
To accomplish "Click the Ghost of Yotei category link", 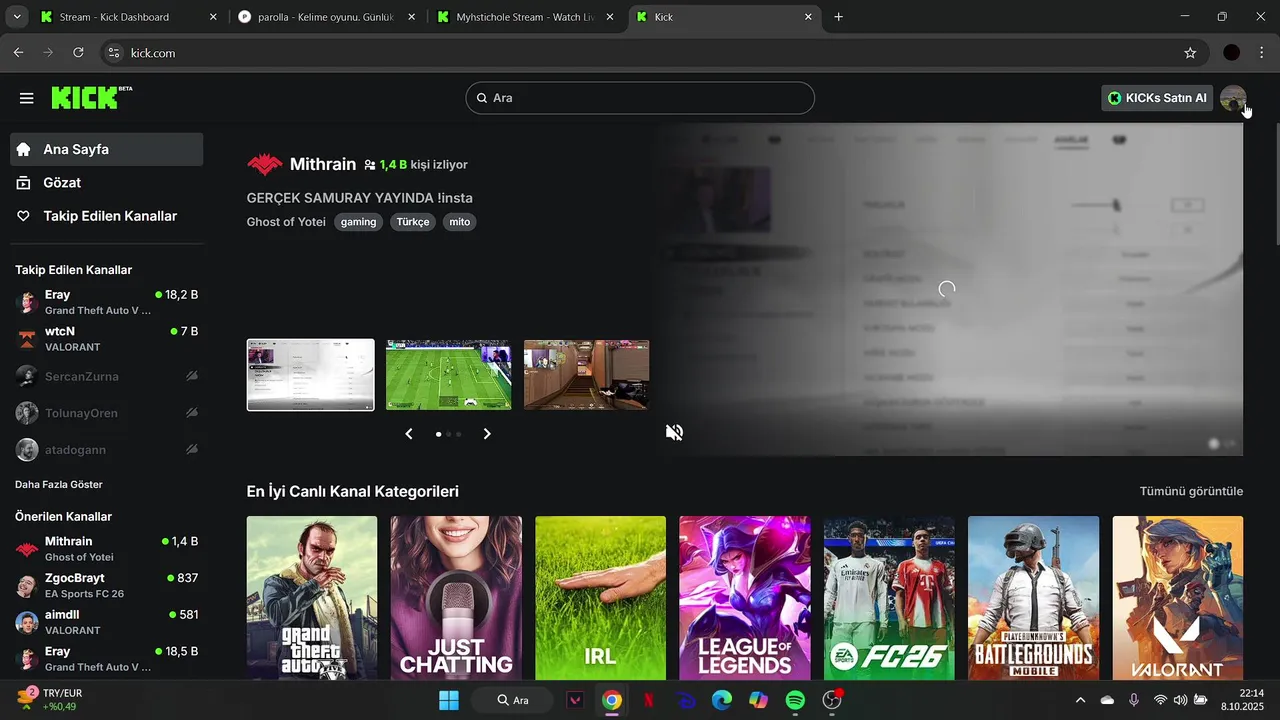I will [x=286, y=222].
